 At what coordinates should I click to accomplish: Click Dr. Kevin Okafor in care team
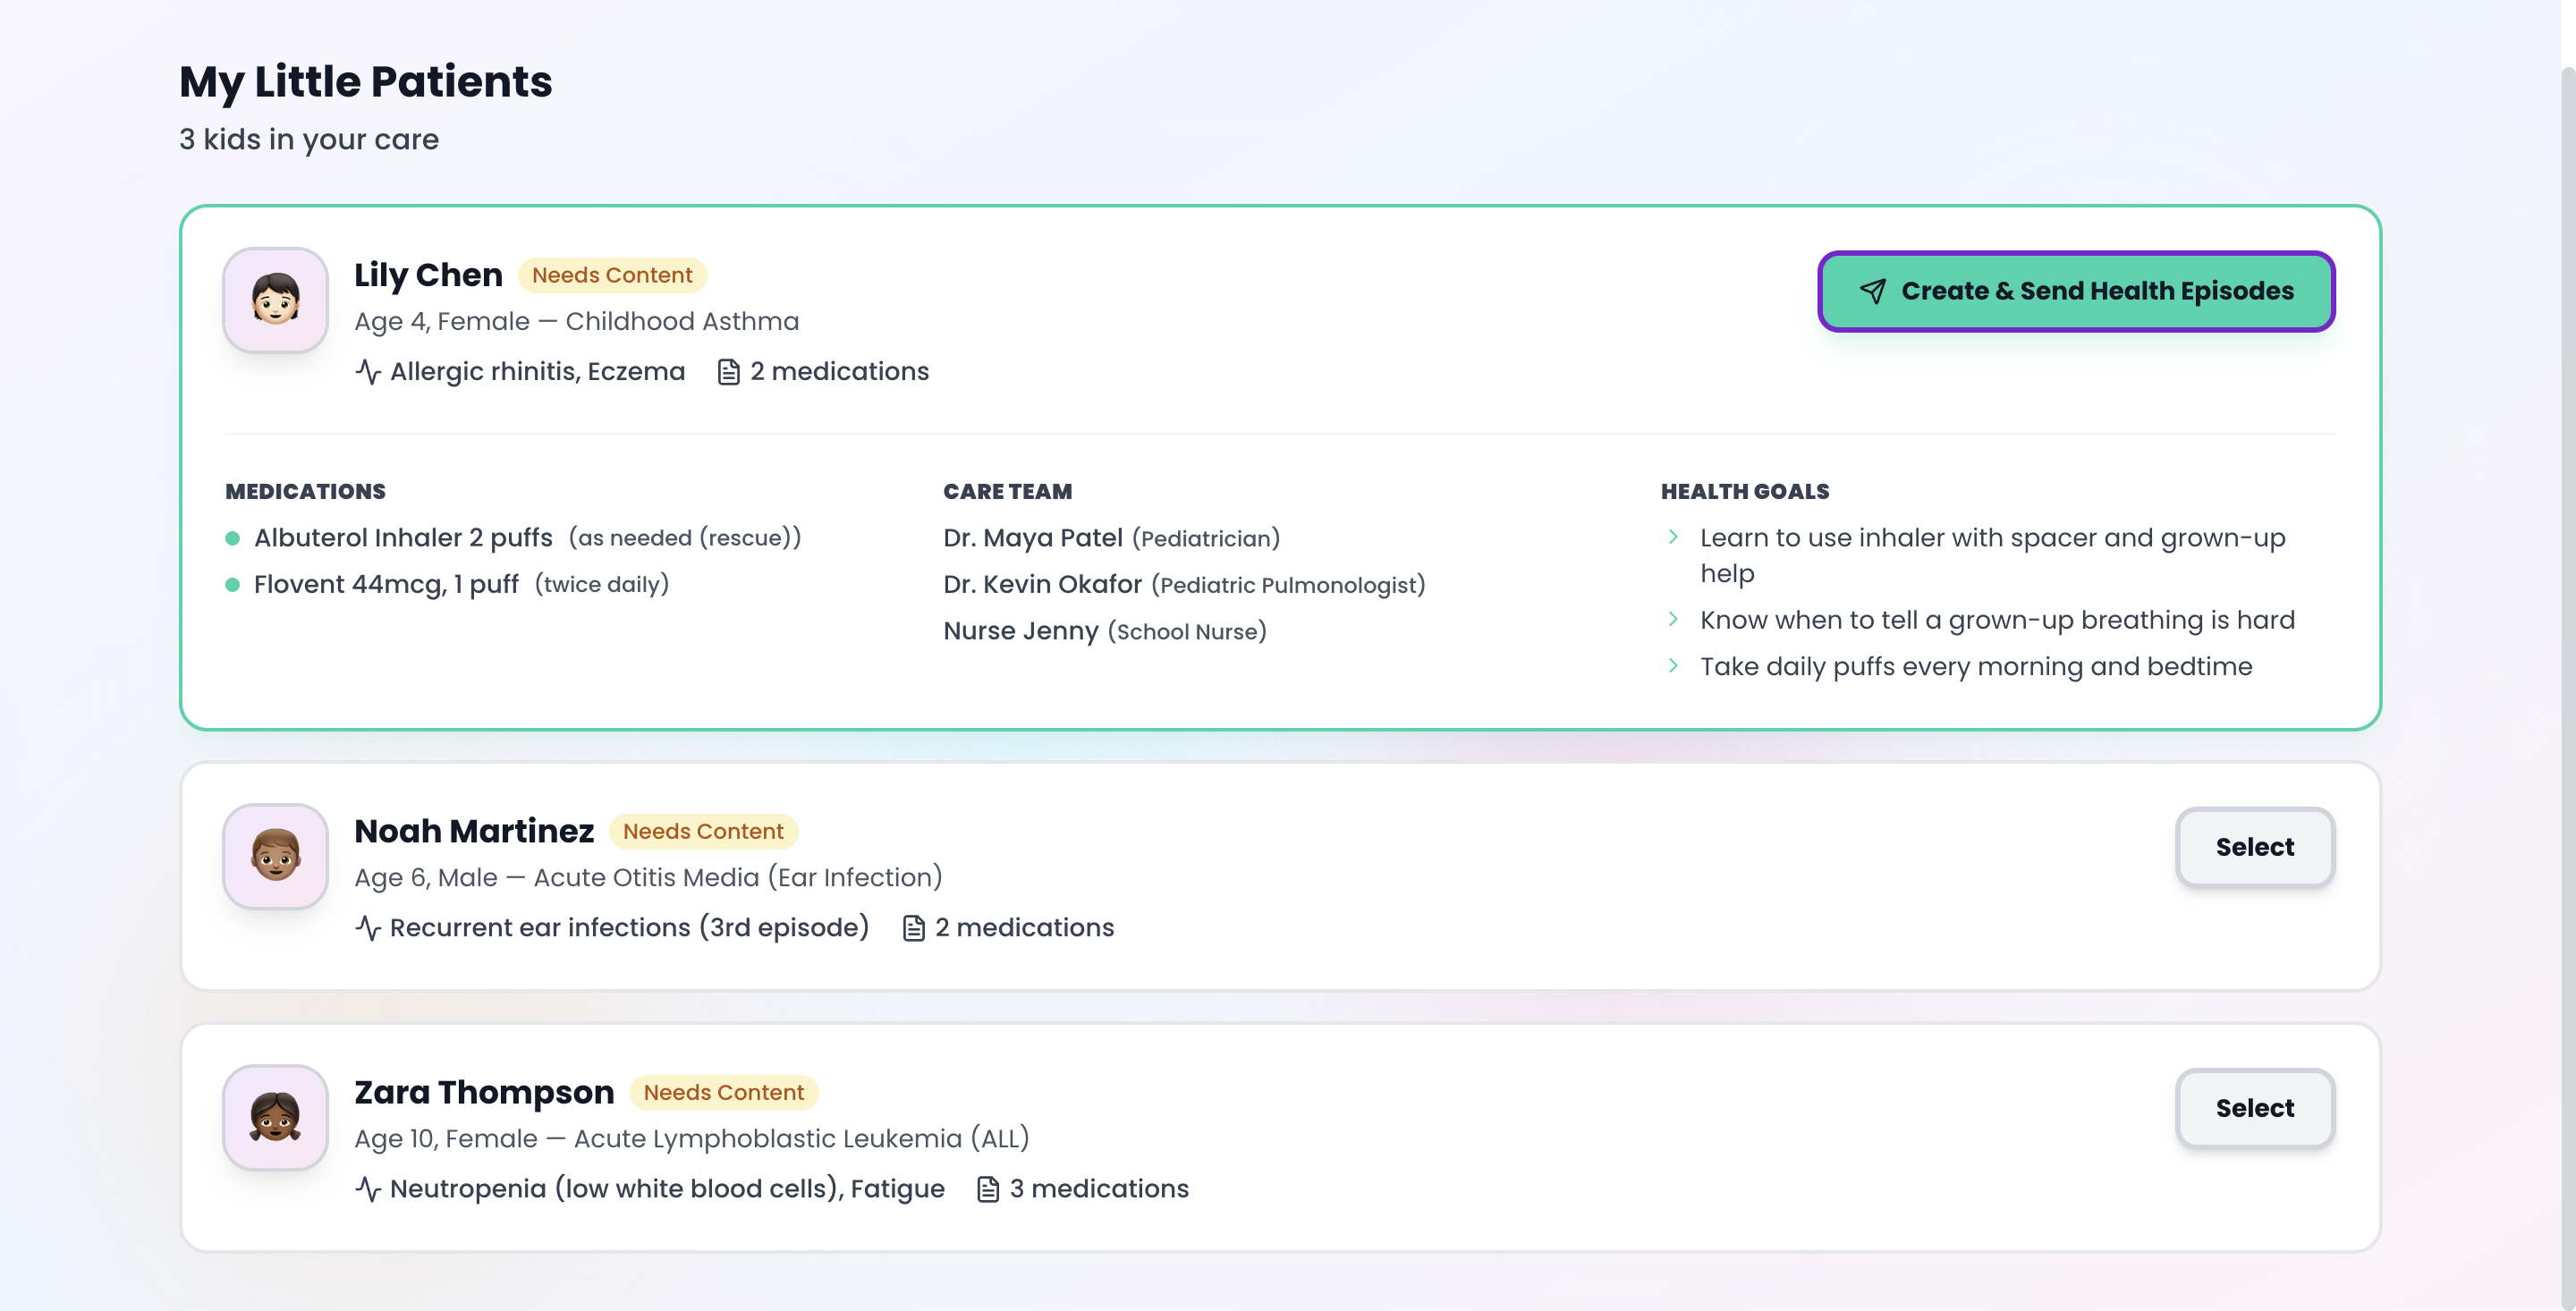1041,584
